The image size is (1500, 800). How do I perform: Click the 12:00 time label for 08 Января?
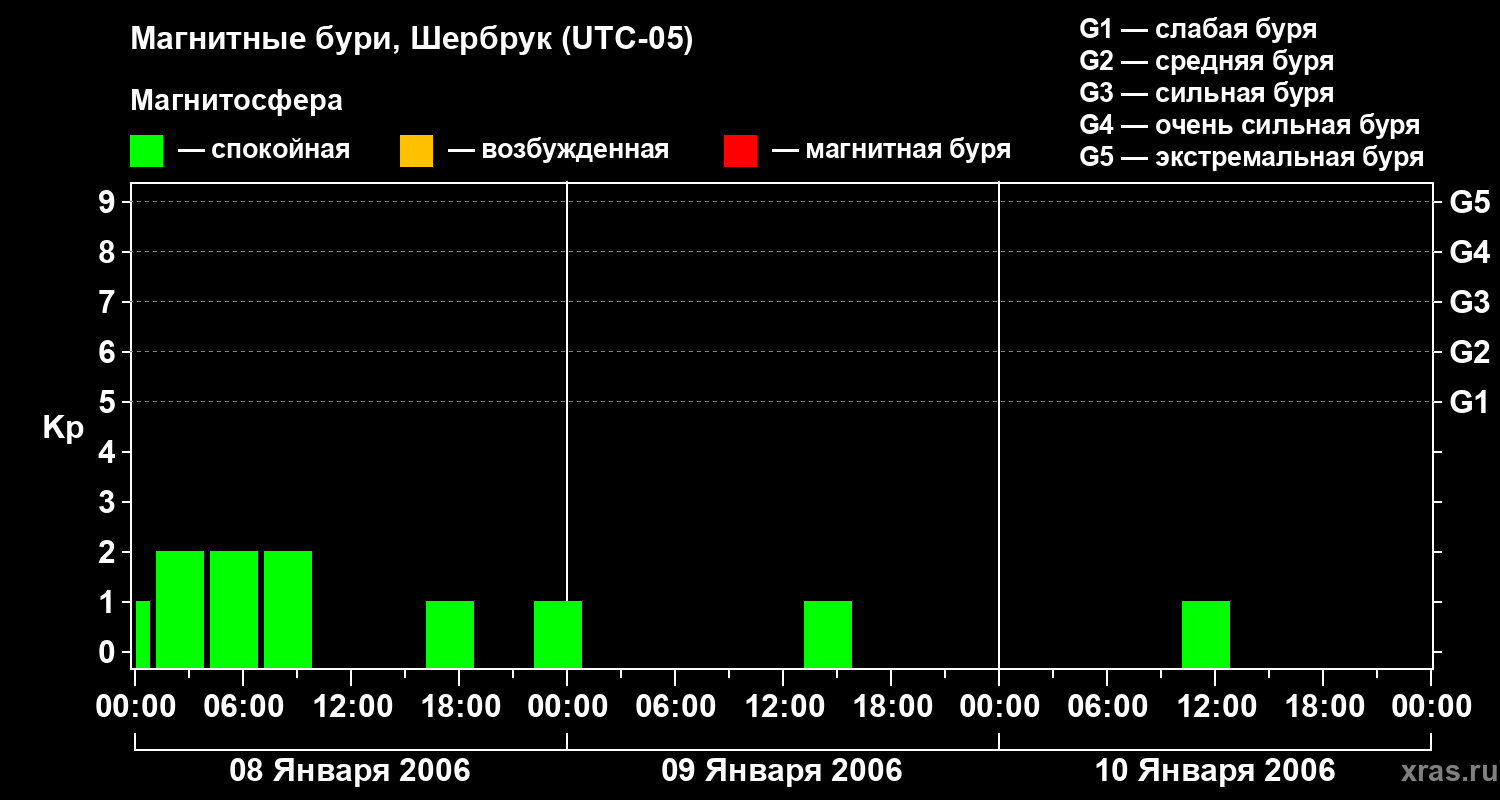coord(351,707)
